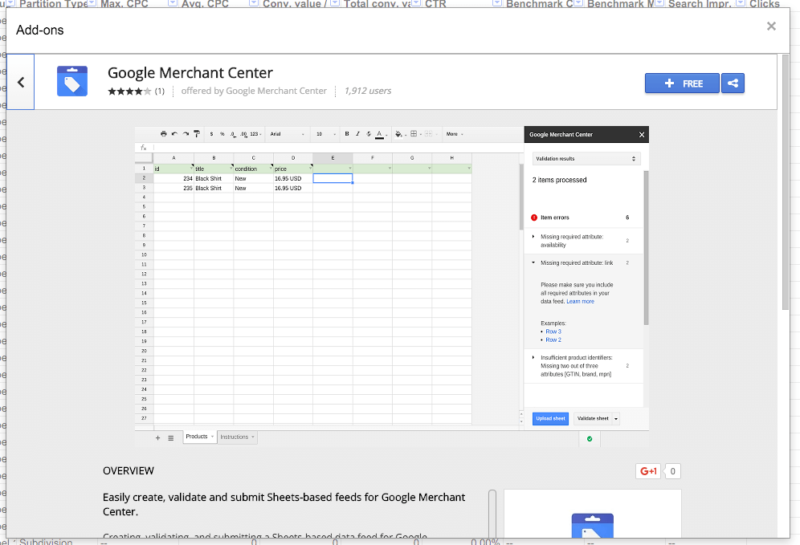The width and height of the screenshot is (800, 545).
Task: Click the four-star rating
Action: [x=129, y=91]
